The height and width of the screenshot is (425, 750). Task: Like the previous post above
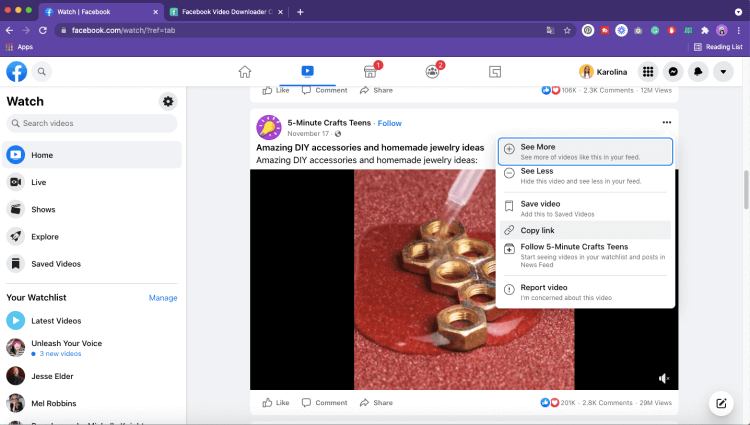tap(276, 90)
